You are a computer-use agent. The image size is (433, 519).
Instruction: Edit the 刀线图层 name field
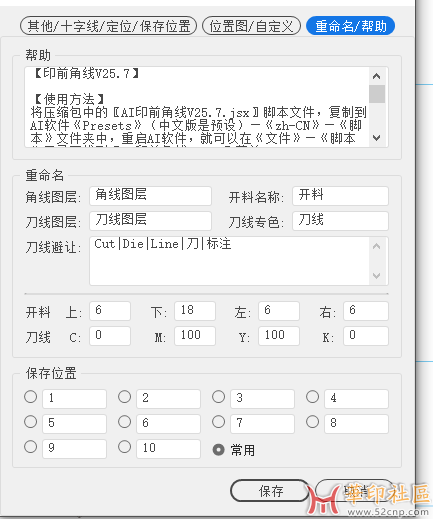(x=150, y=221)
